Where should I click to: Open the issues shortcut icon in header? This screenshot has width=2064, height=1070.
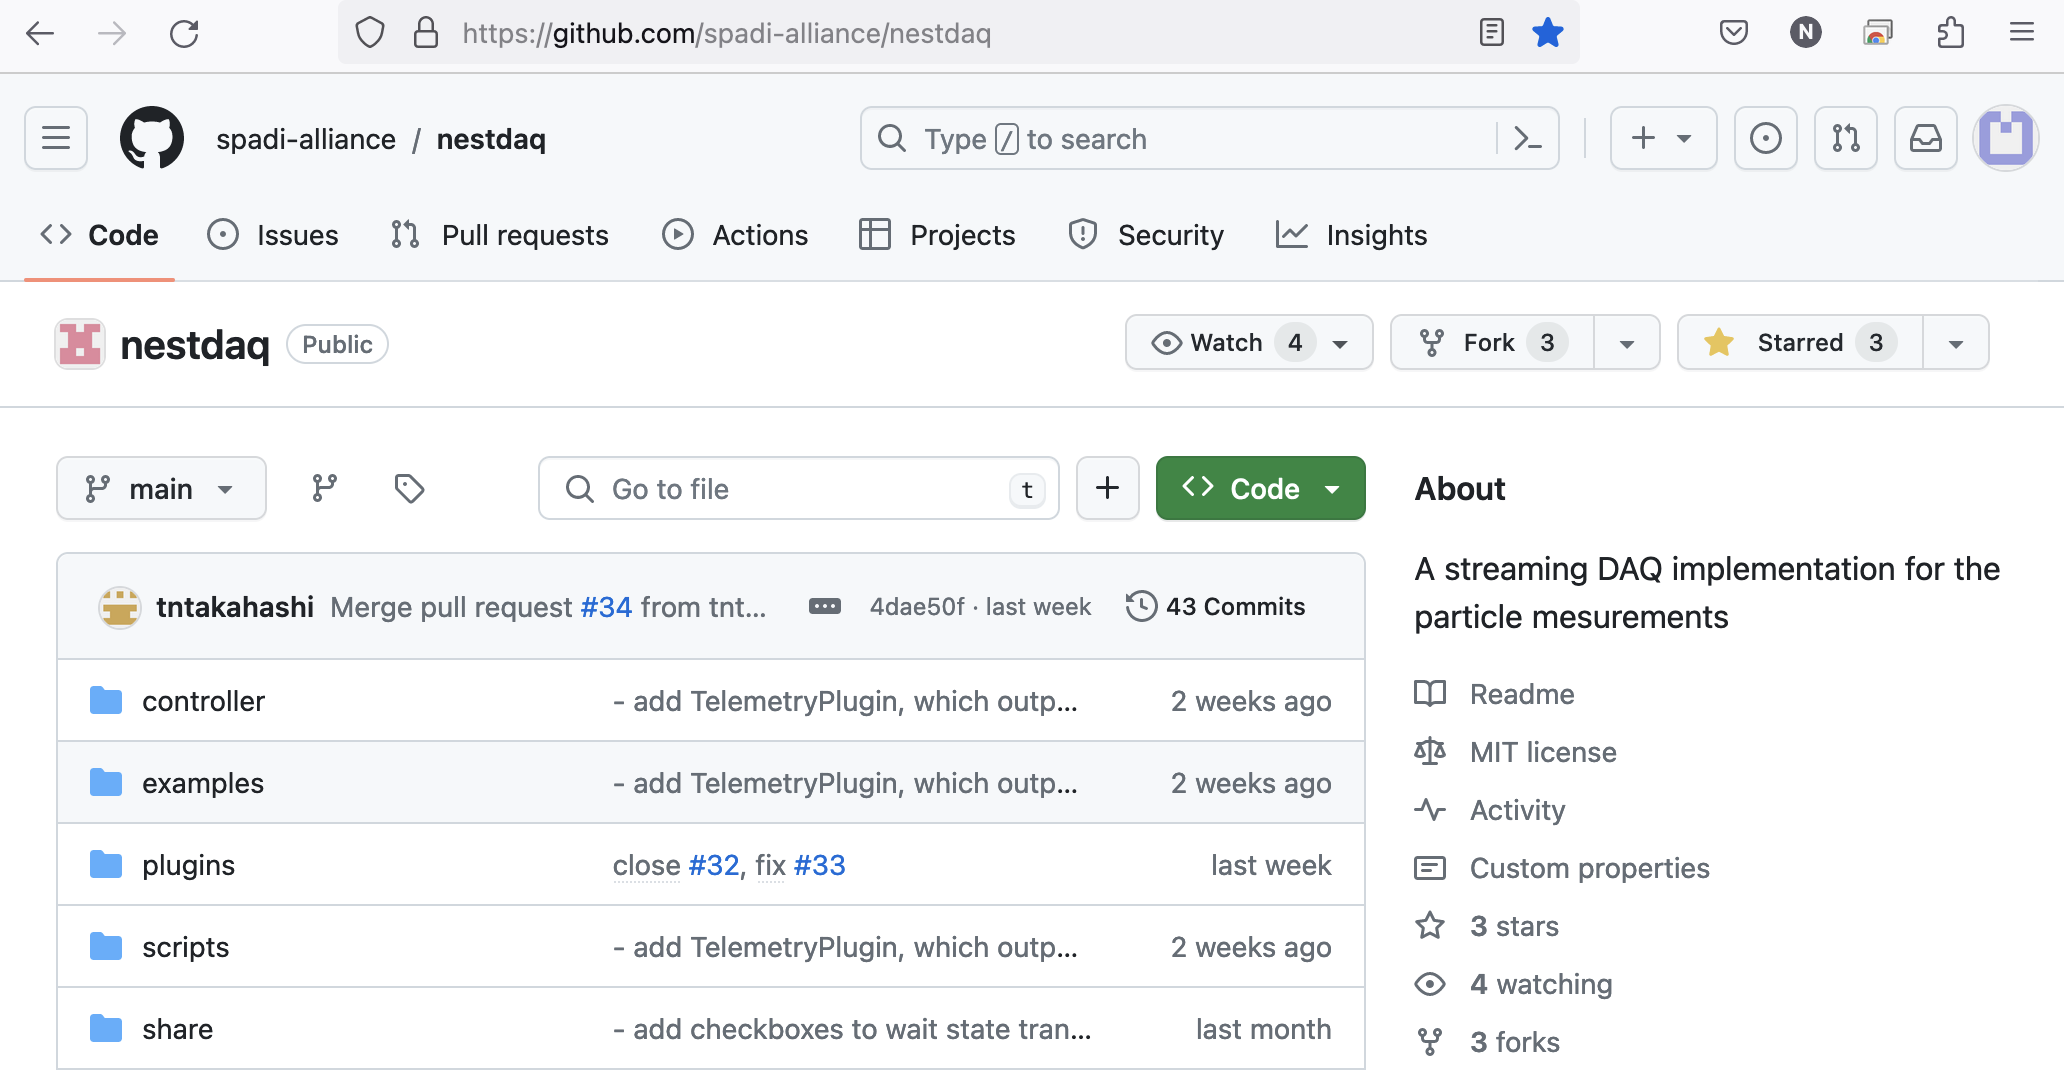coord(1765,138)
